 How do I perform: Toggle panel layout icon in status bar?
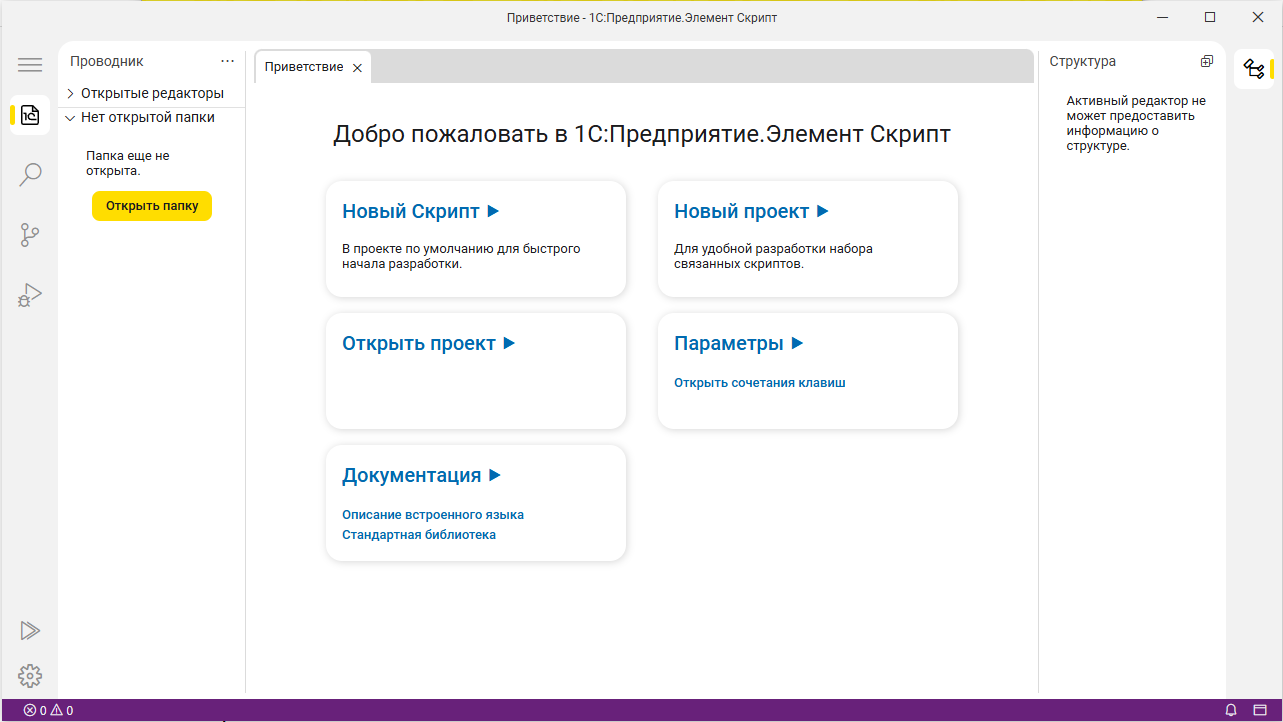pyautogui.click(x=1259, y=711)
